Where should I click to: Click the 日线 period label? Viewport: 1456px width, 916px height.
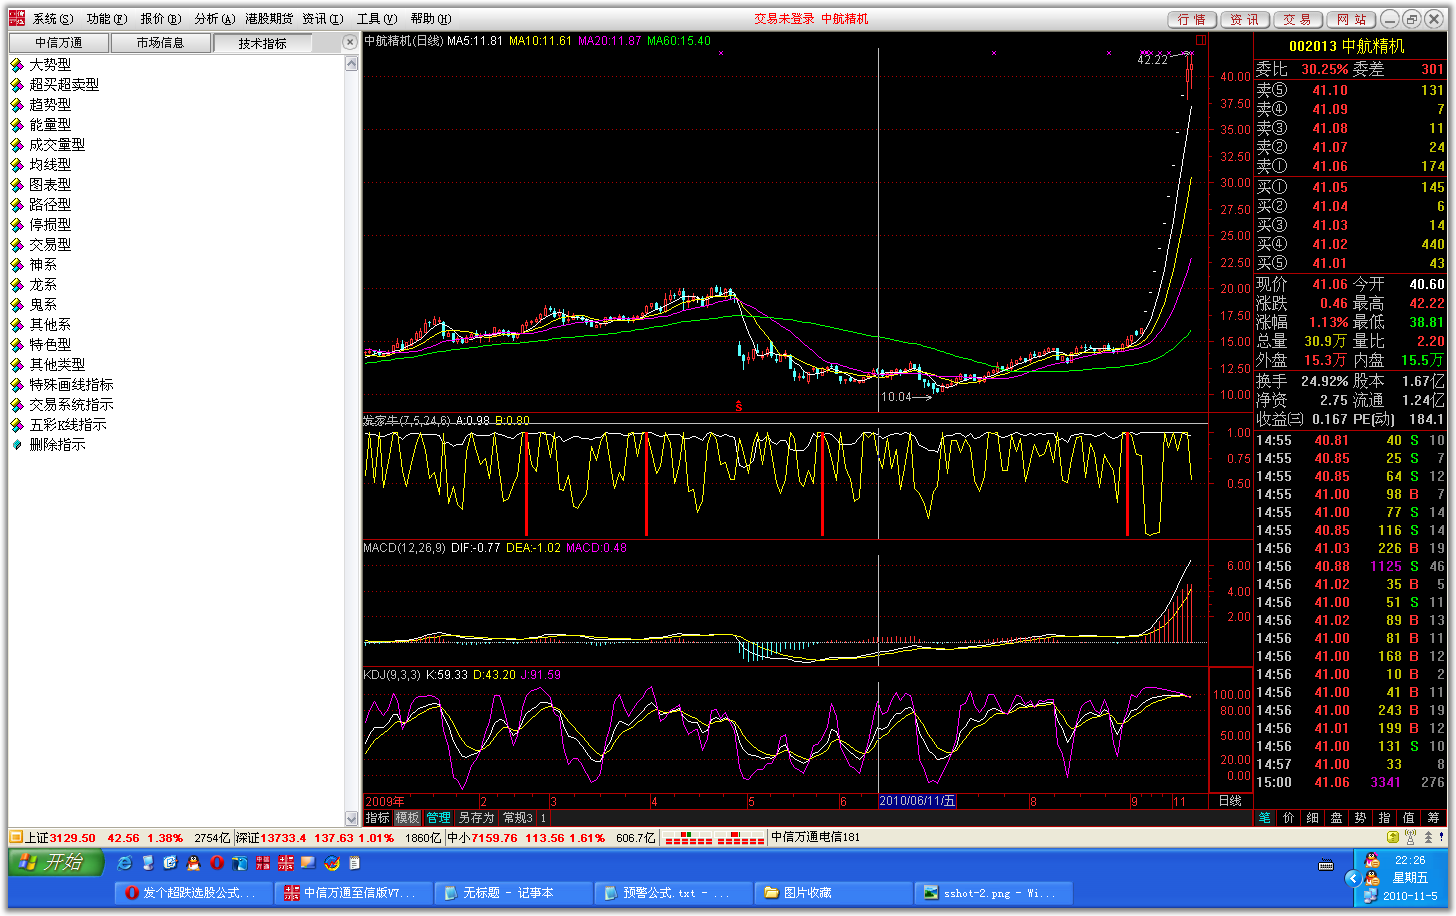1230,801
